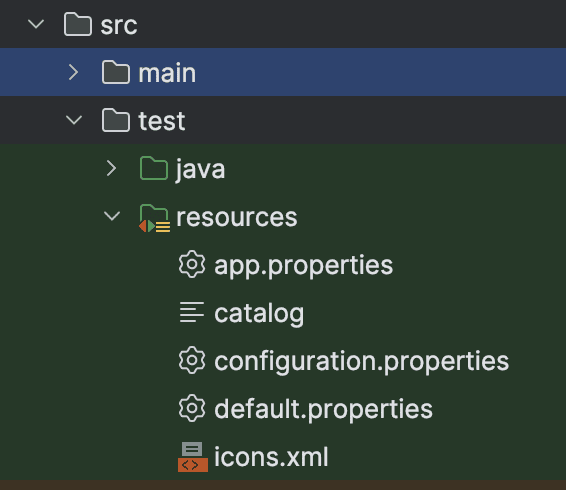Image resolution: width=566 pixels, height=490 pixels.
Task: Collapse the test folder chevron
Action: pos(74,120)
